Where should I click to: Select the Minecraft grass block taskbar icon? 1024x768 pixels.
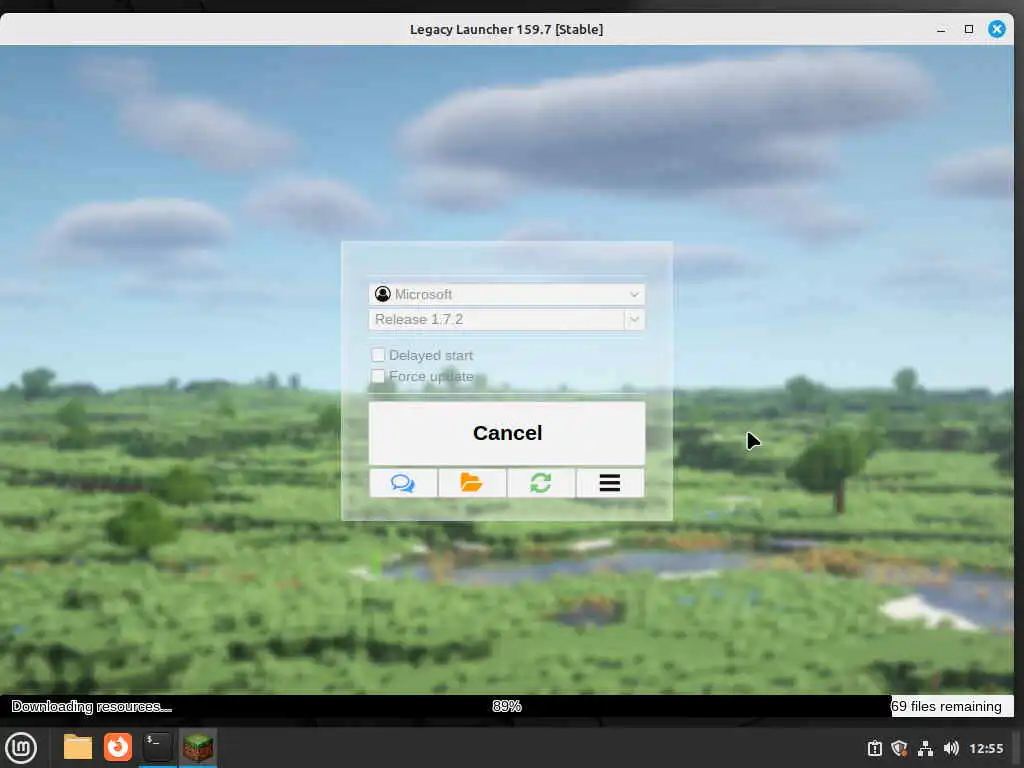coord(198,747)
